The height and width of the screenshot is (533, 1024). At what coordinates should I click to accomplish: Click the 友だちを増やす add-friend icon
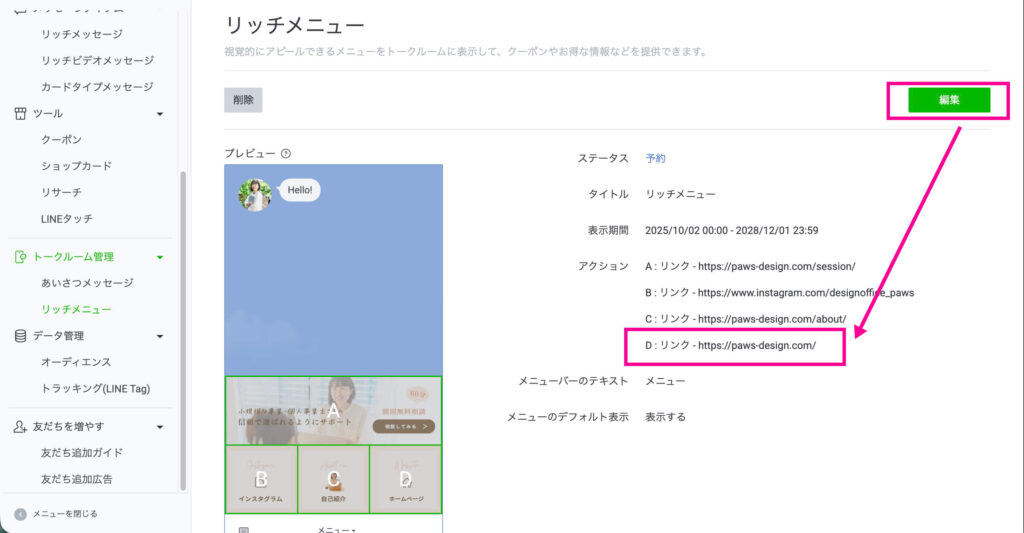tap(20, 427)
